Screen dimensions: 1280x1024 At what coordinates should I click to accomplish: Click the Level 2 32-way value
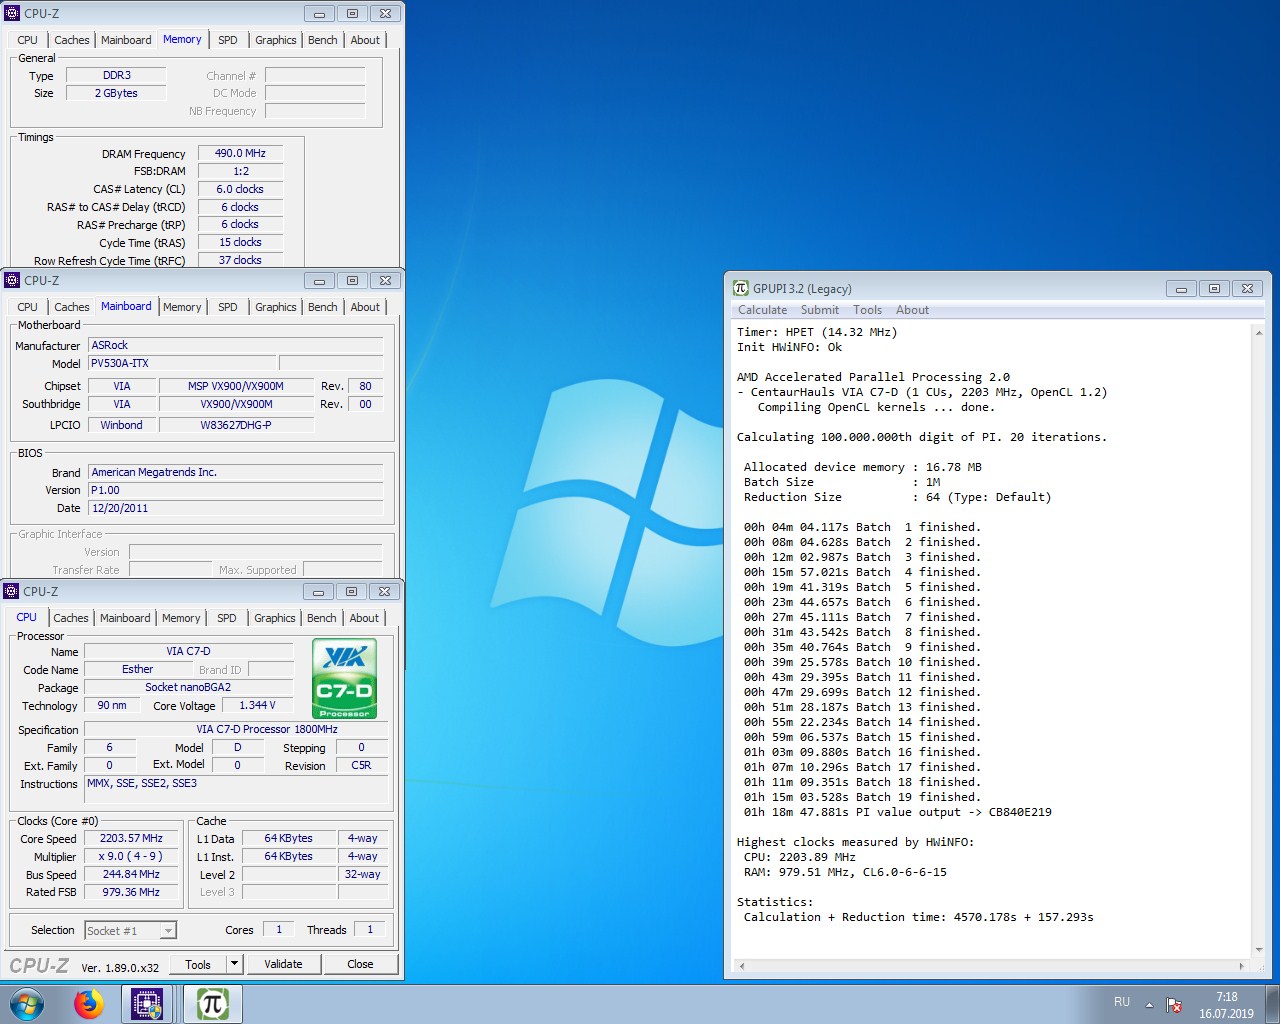click(x=363, y=874)
